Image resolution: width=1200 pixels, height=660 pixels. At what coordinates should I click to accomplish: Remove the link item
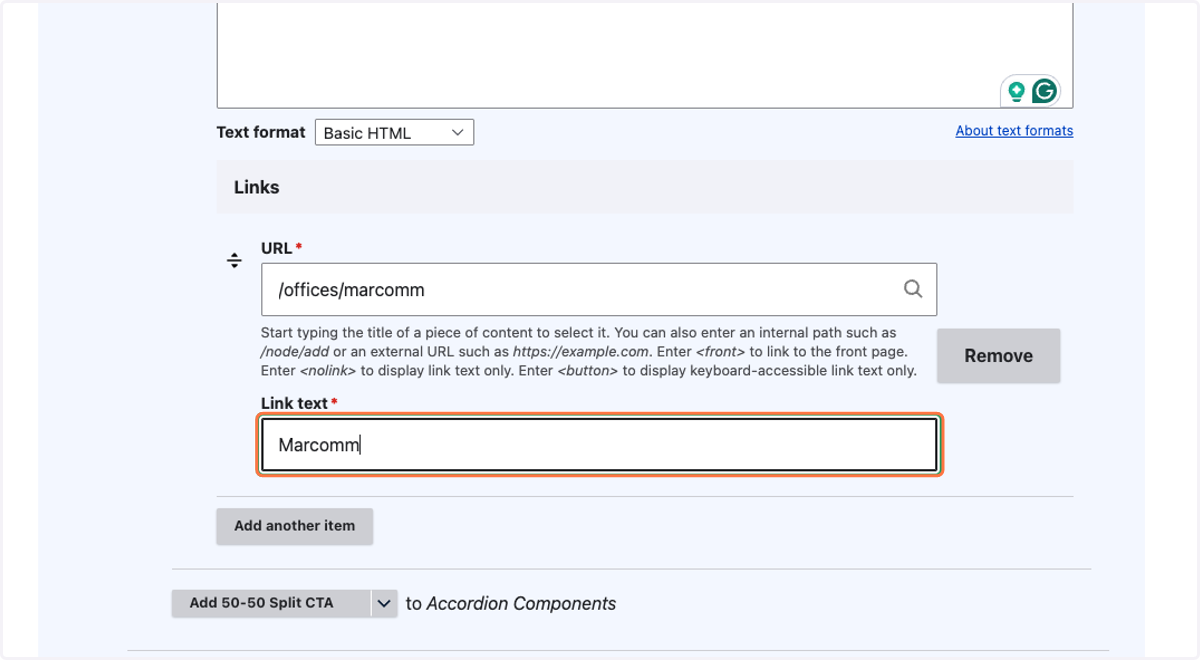tap(998, 356)
